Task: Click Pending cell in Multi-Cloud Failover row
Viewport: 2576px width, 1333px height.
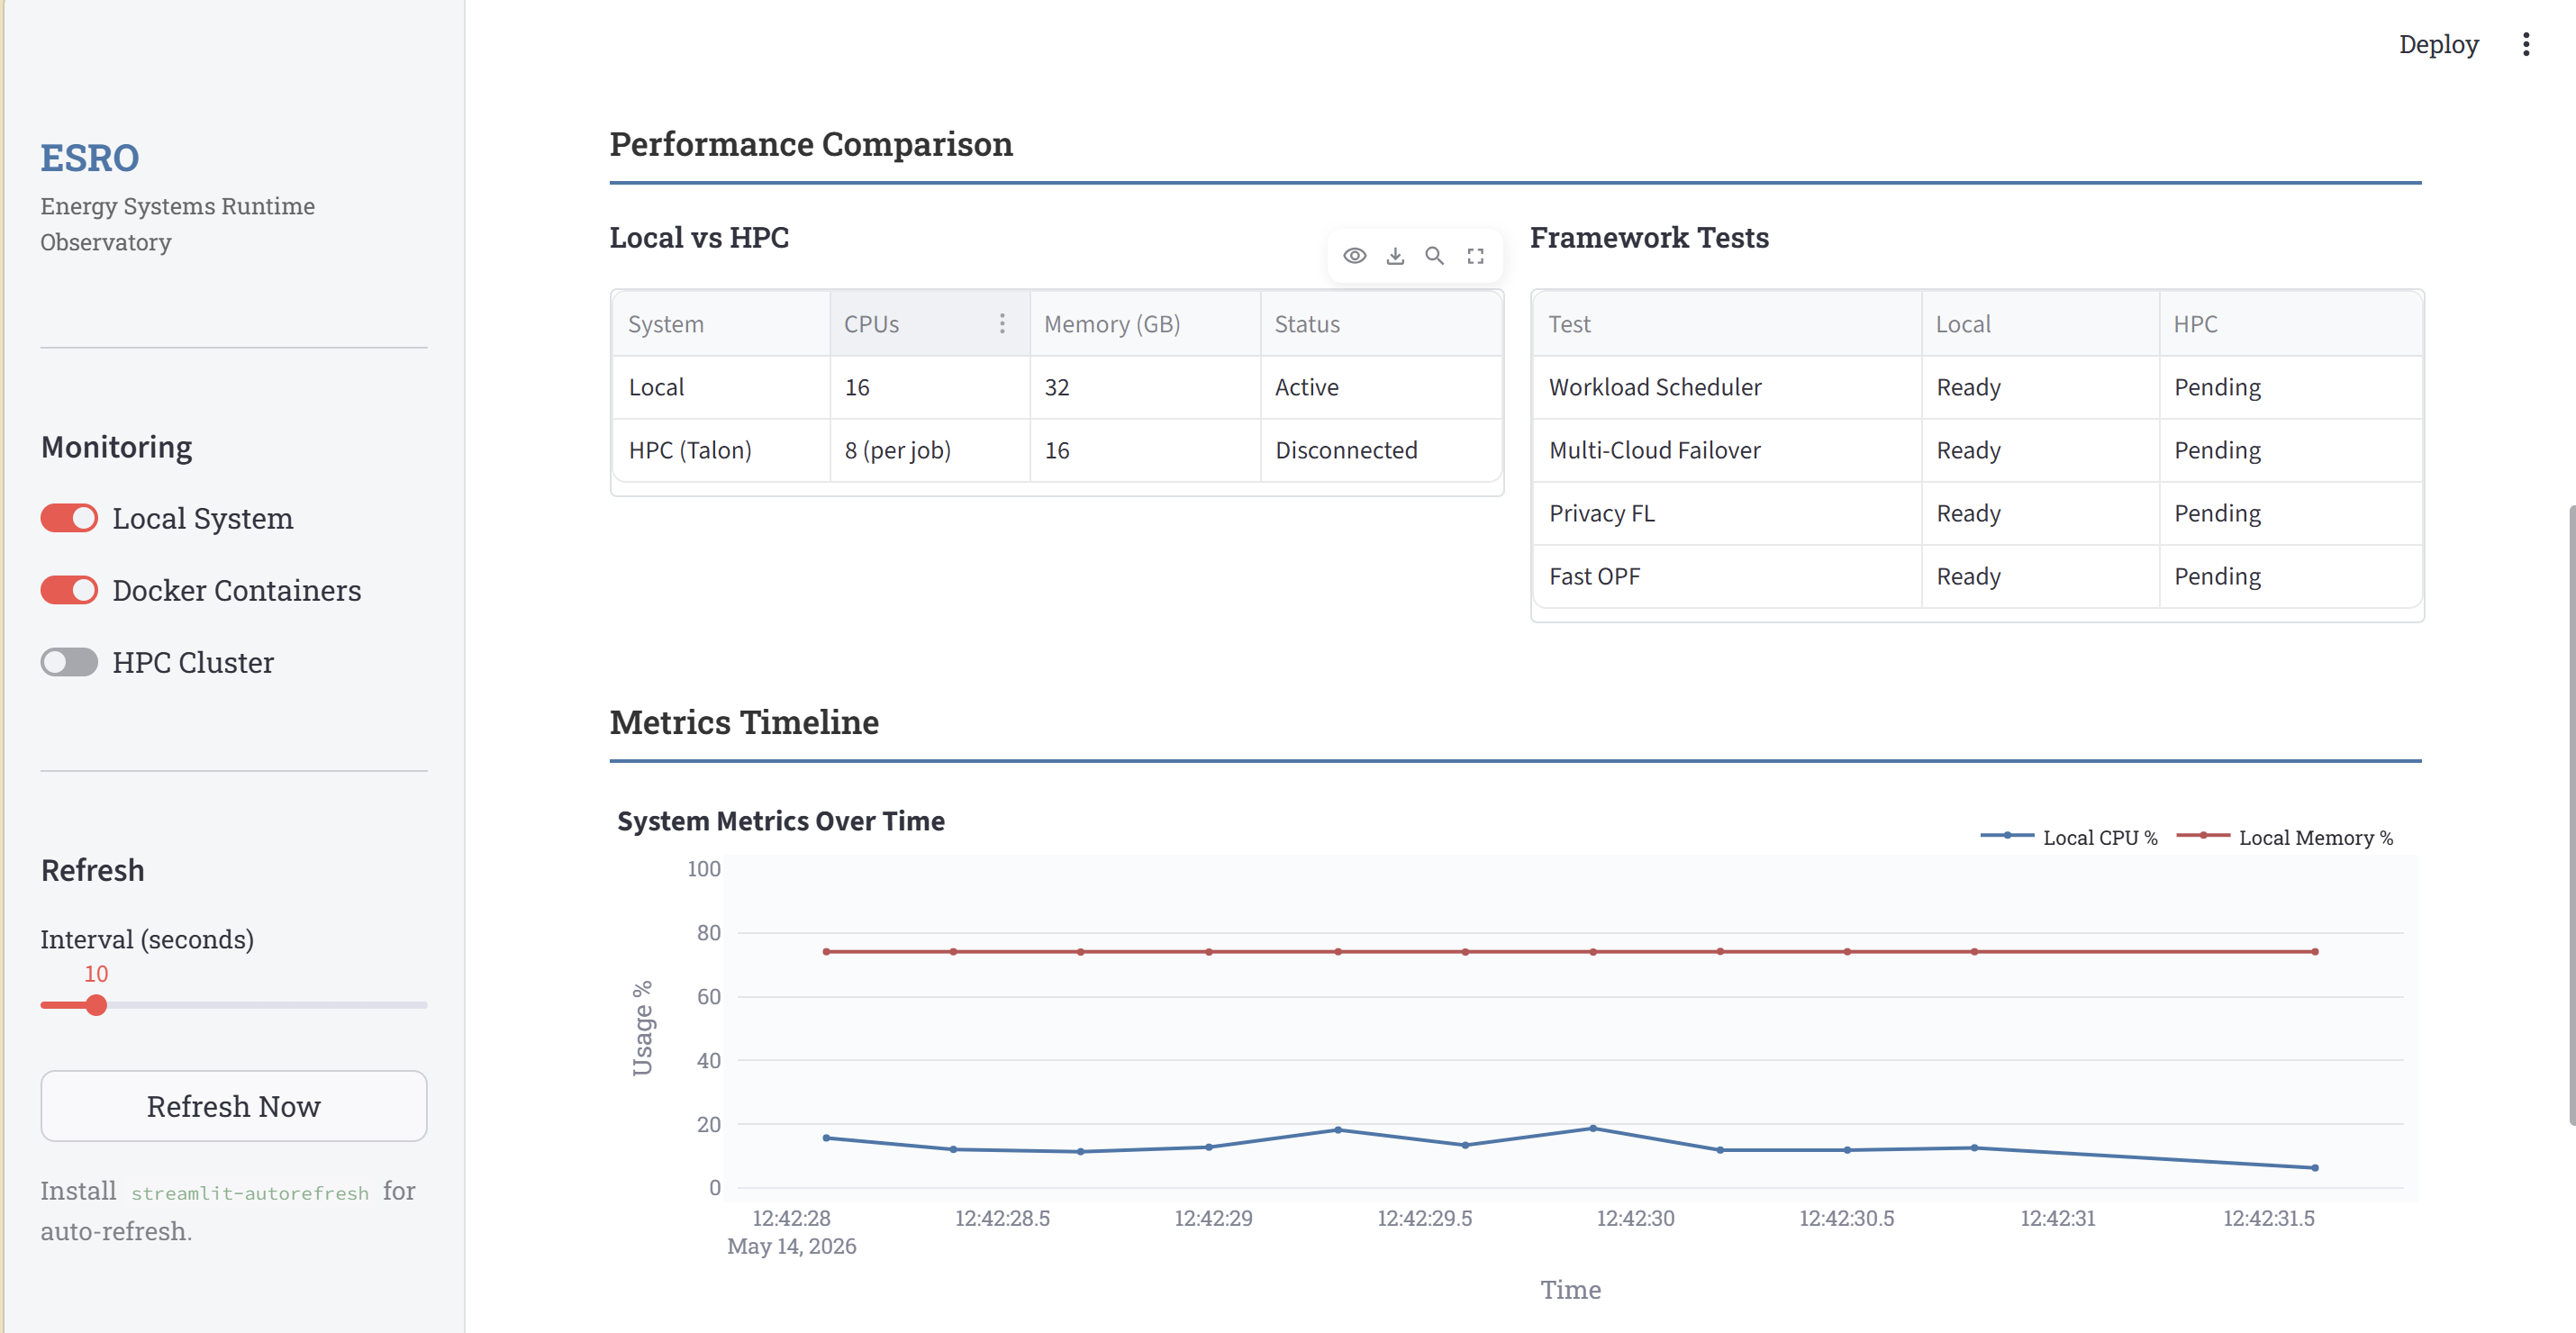Action: tap(2290, 450)
